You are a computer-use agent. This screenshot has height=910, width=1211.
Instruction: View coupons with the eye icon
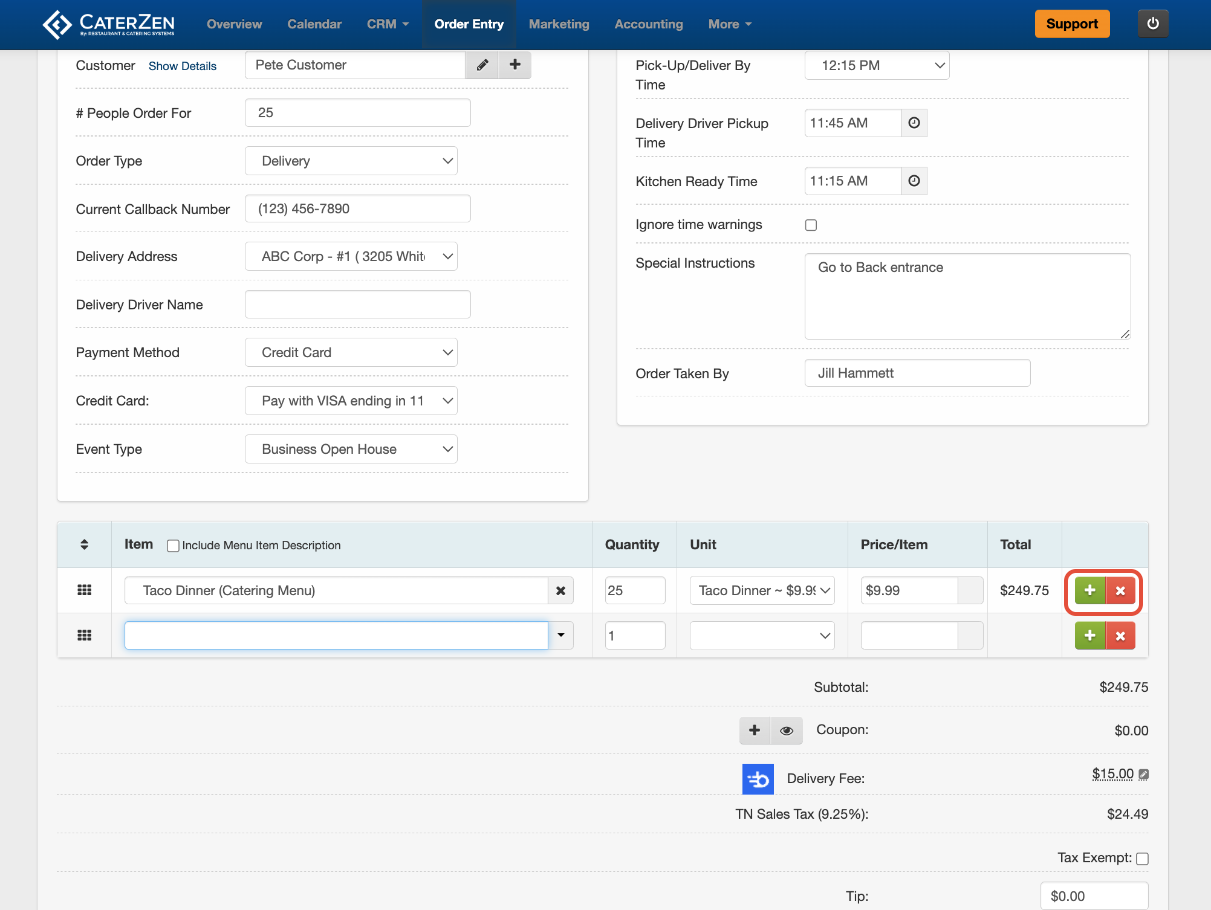click(x=787, y=731)
